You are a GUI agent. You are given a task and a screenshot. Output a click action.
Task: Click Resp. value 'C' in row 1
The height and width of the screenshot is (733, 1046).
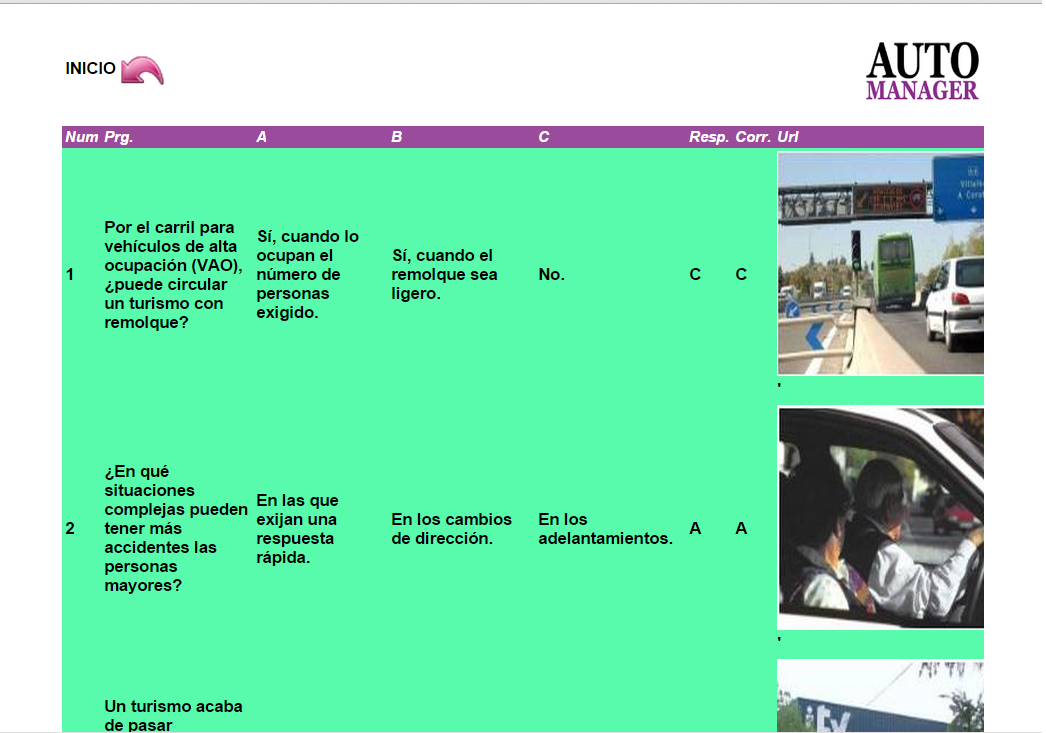[x=695, y=274]
